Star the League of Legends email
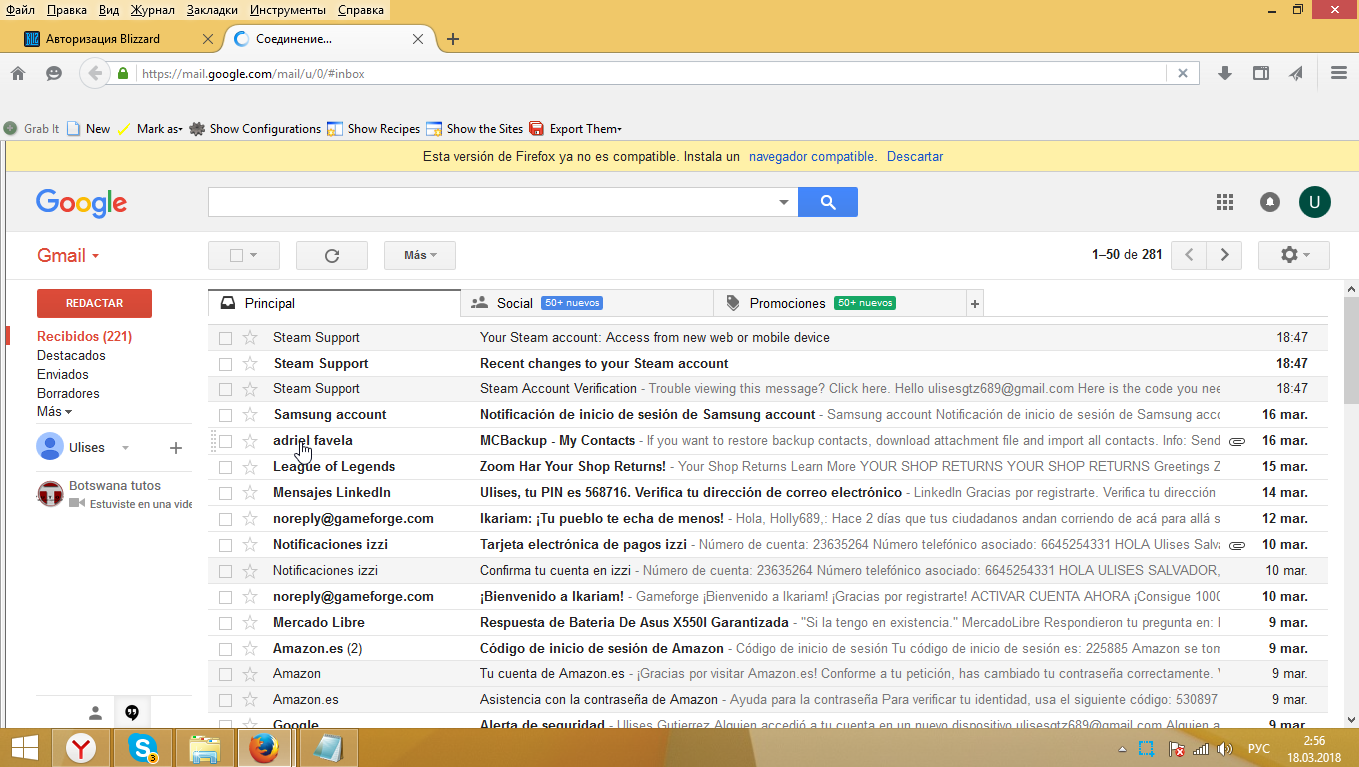 point(250,467)
